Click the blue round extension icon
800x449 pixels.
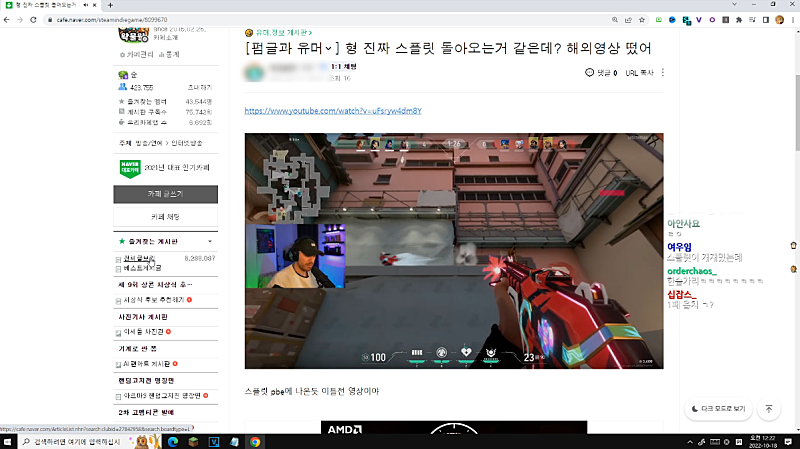click(672, 20)
